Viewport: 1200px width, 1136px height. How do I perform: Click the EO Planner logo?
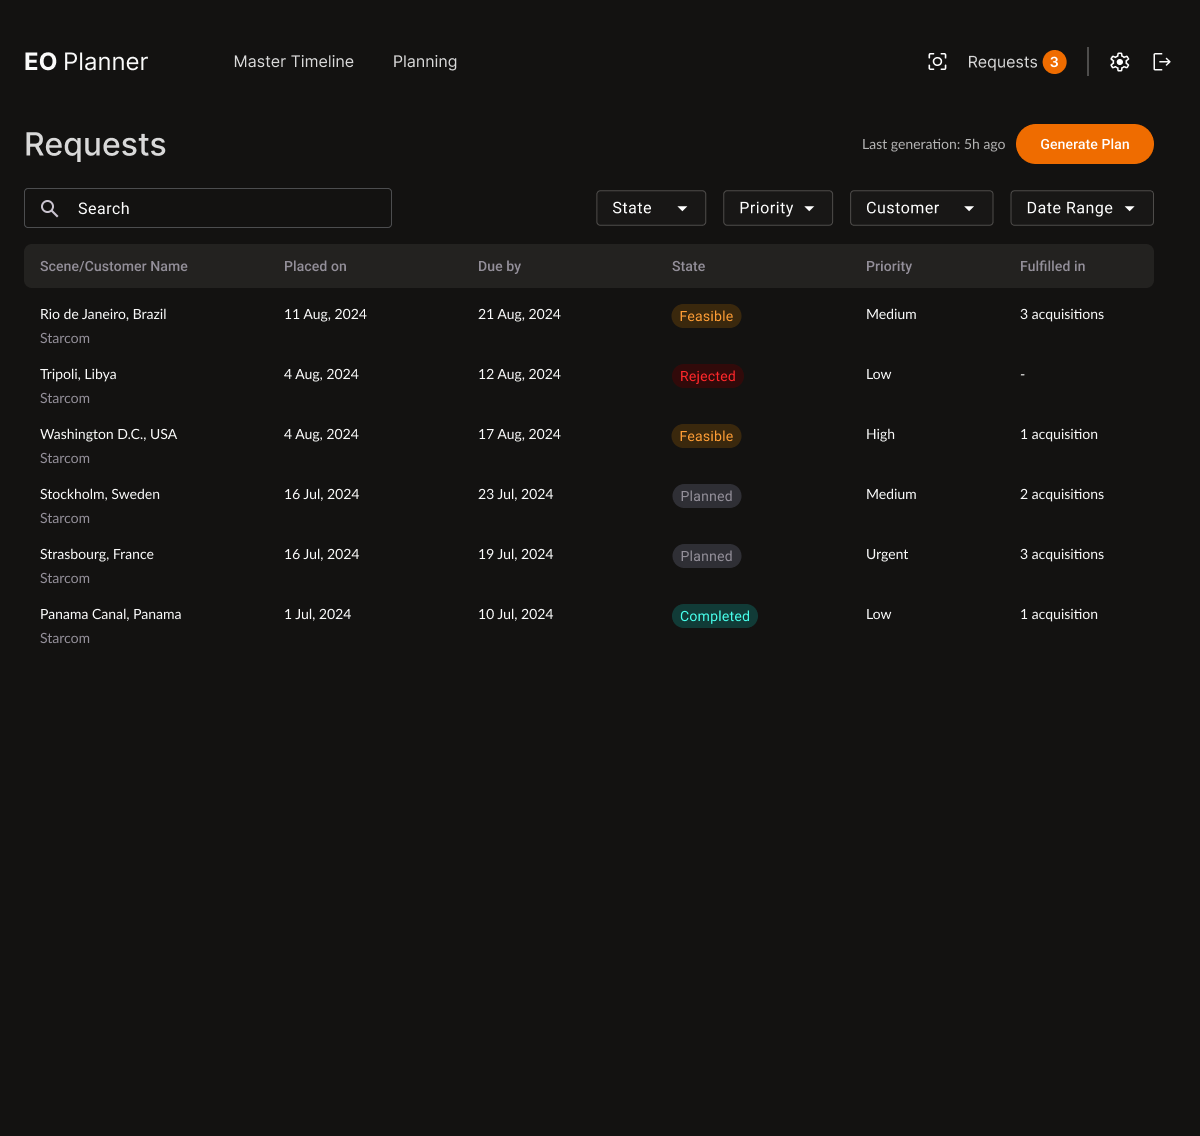[x=86, y=62]
